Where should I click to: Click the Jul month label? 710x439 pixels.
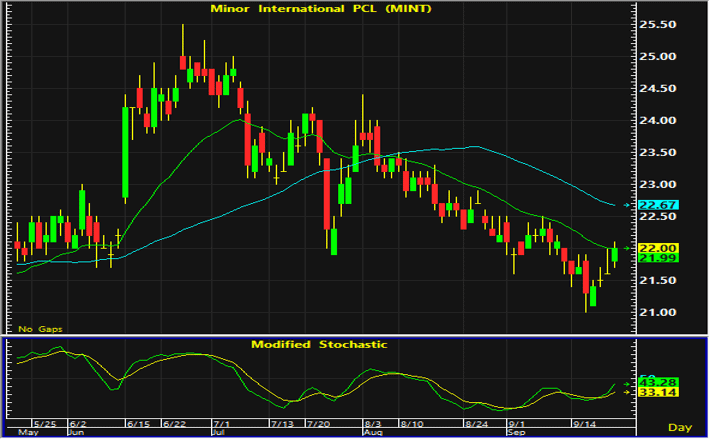tap(218, 432)
